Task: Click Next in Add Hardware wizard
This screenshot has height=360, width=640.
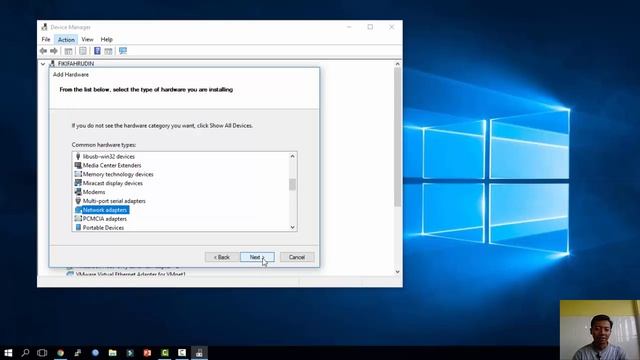Action: [x=257, y=257]
